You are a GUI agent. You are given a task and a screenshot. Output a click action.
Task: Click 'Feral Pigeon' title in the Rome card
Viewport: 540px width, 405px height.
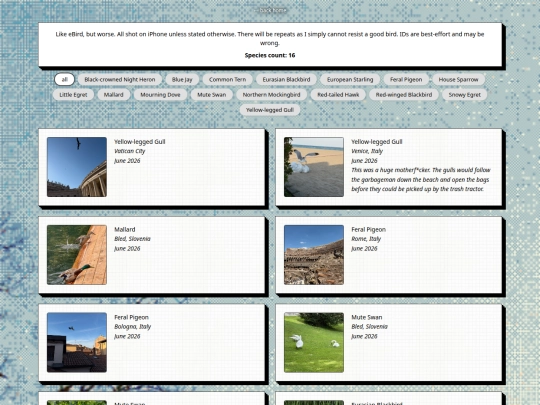coord(368,229)
